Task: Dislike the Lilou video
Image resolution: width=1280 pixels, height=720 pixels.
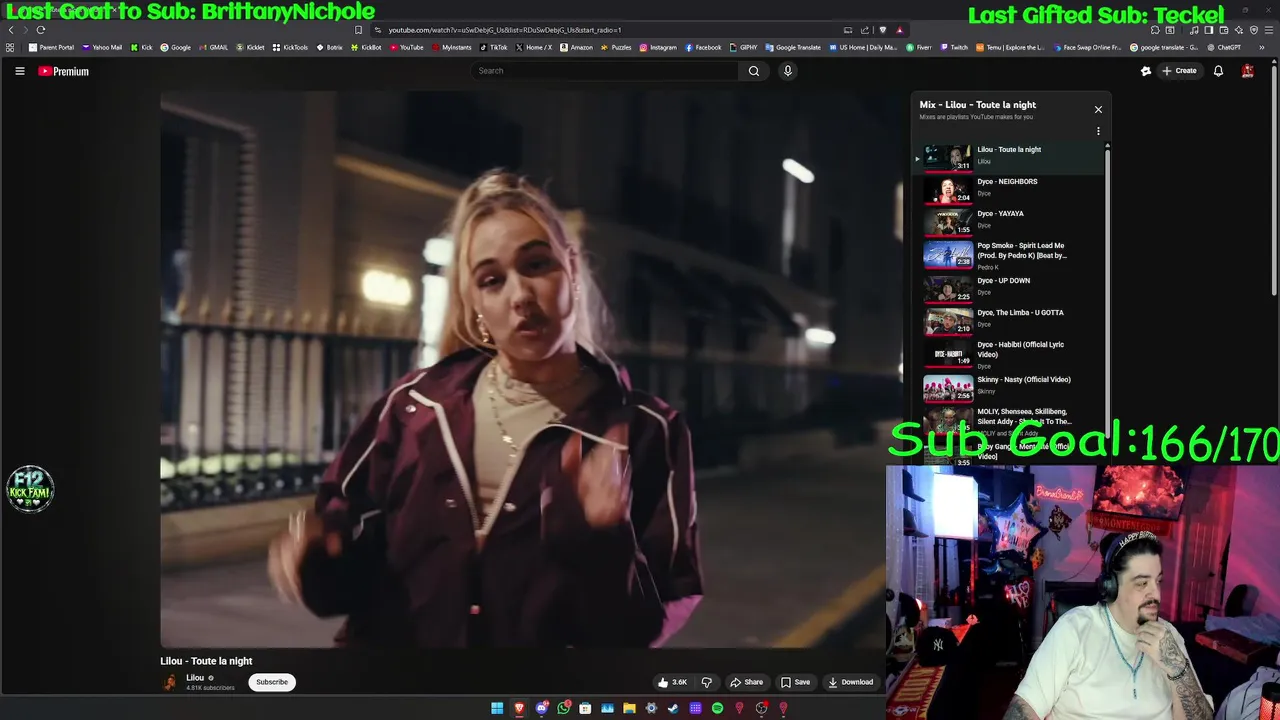Action: 706,682
